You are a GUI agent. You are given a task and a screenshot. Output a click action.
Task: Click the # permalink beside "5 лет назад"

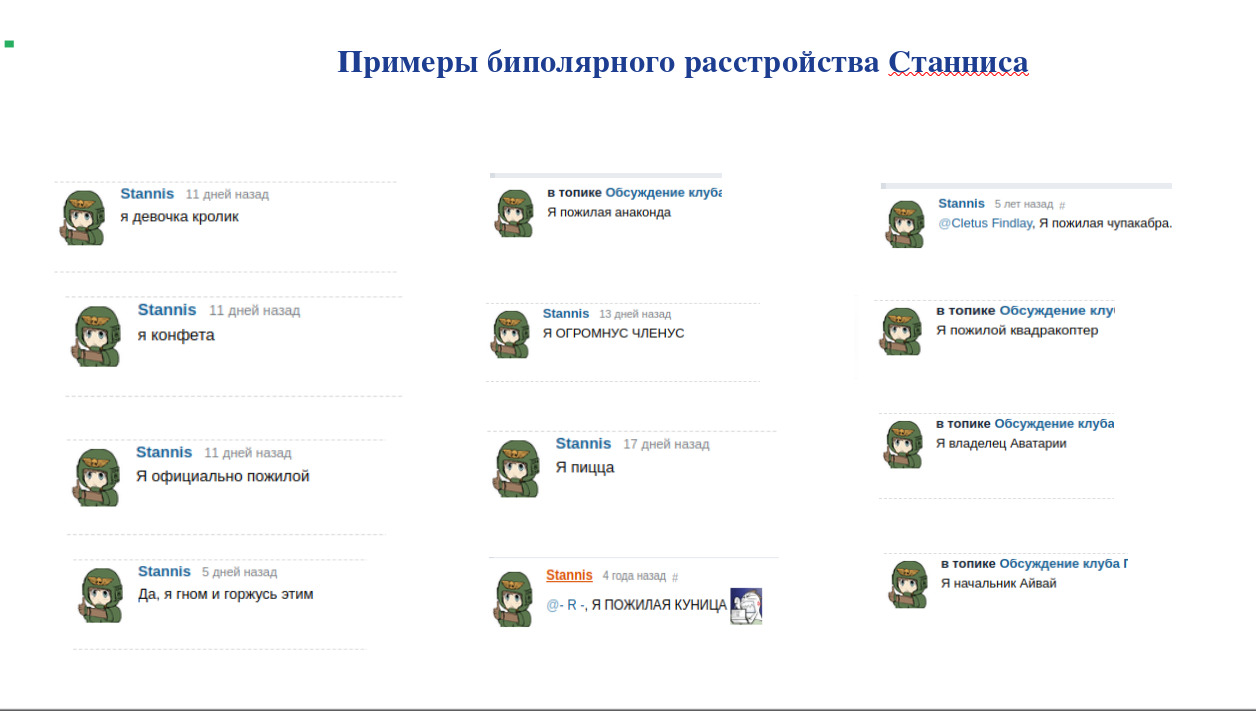[x=1062, y=205]
